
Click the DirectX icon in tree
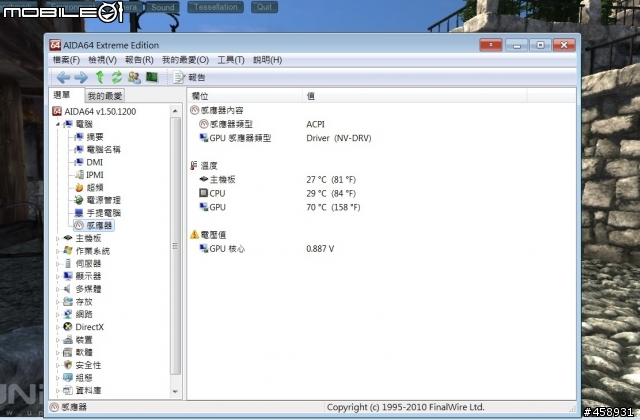[68, 327]
